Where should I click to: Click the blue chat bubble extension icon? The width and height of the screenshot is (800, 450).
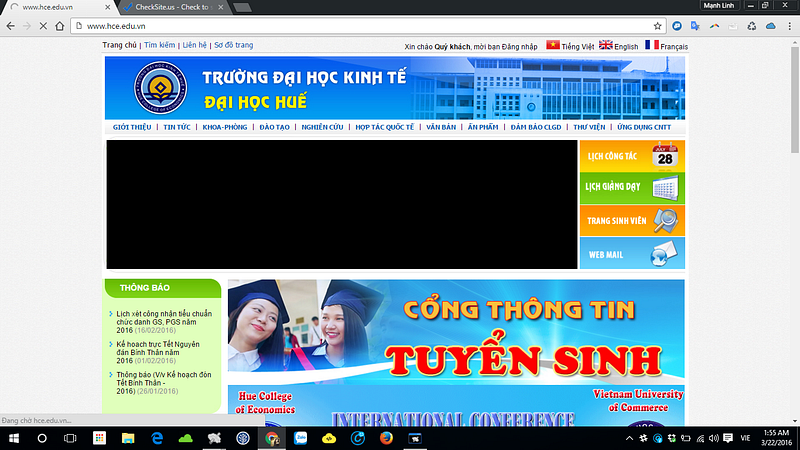(677, 26)
